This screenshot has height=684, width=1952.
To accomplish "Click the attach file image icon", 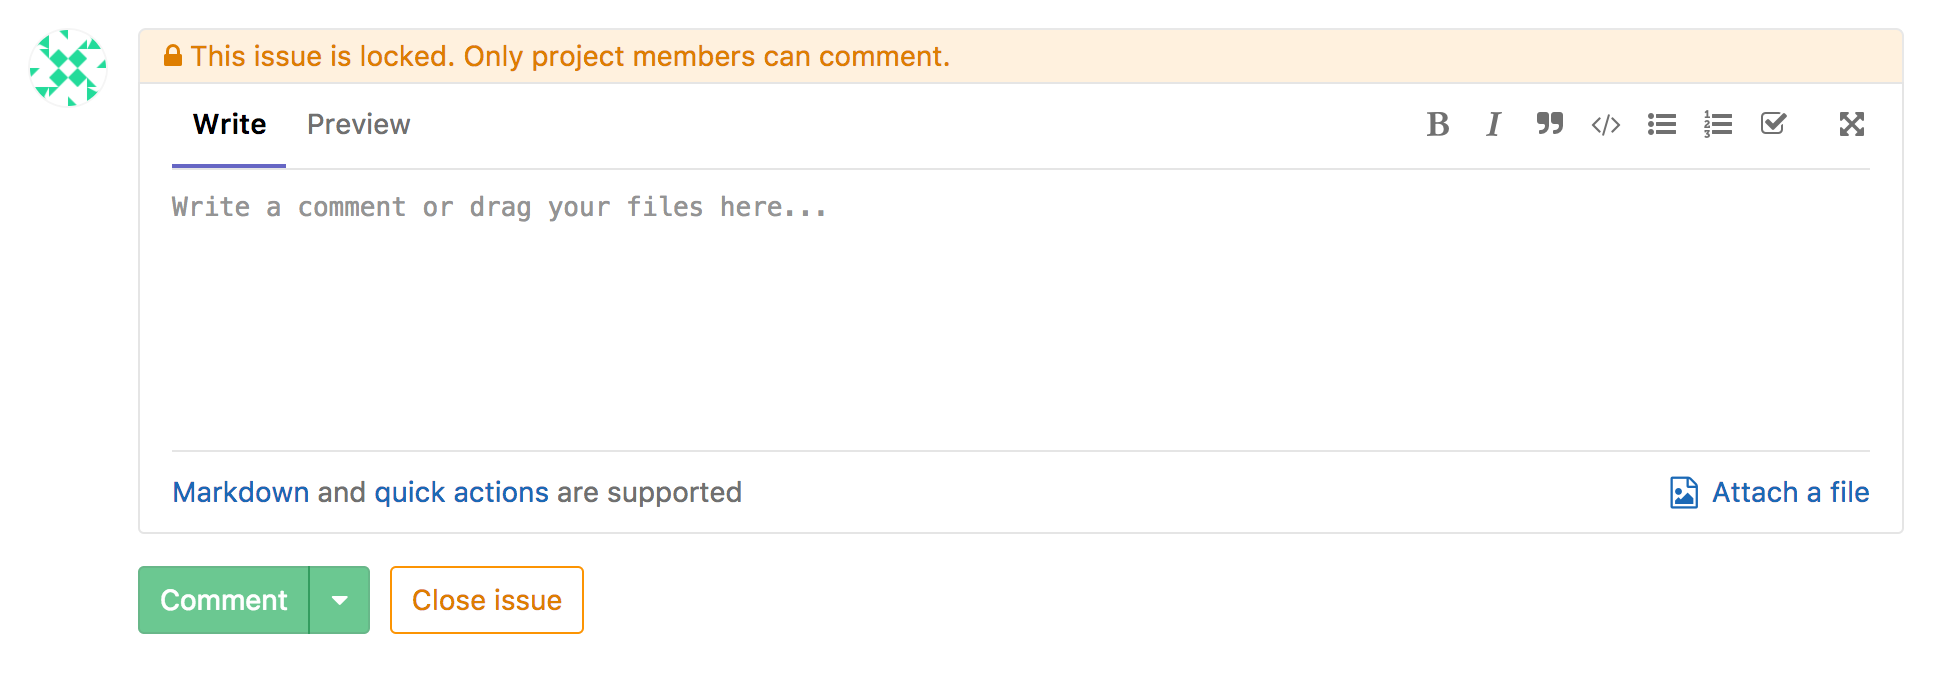I will (x=1683, y=492).
